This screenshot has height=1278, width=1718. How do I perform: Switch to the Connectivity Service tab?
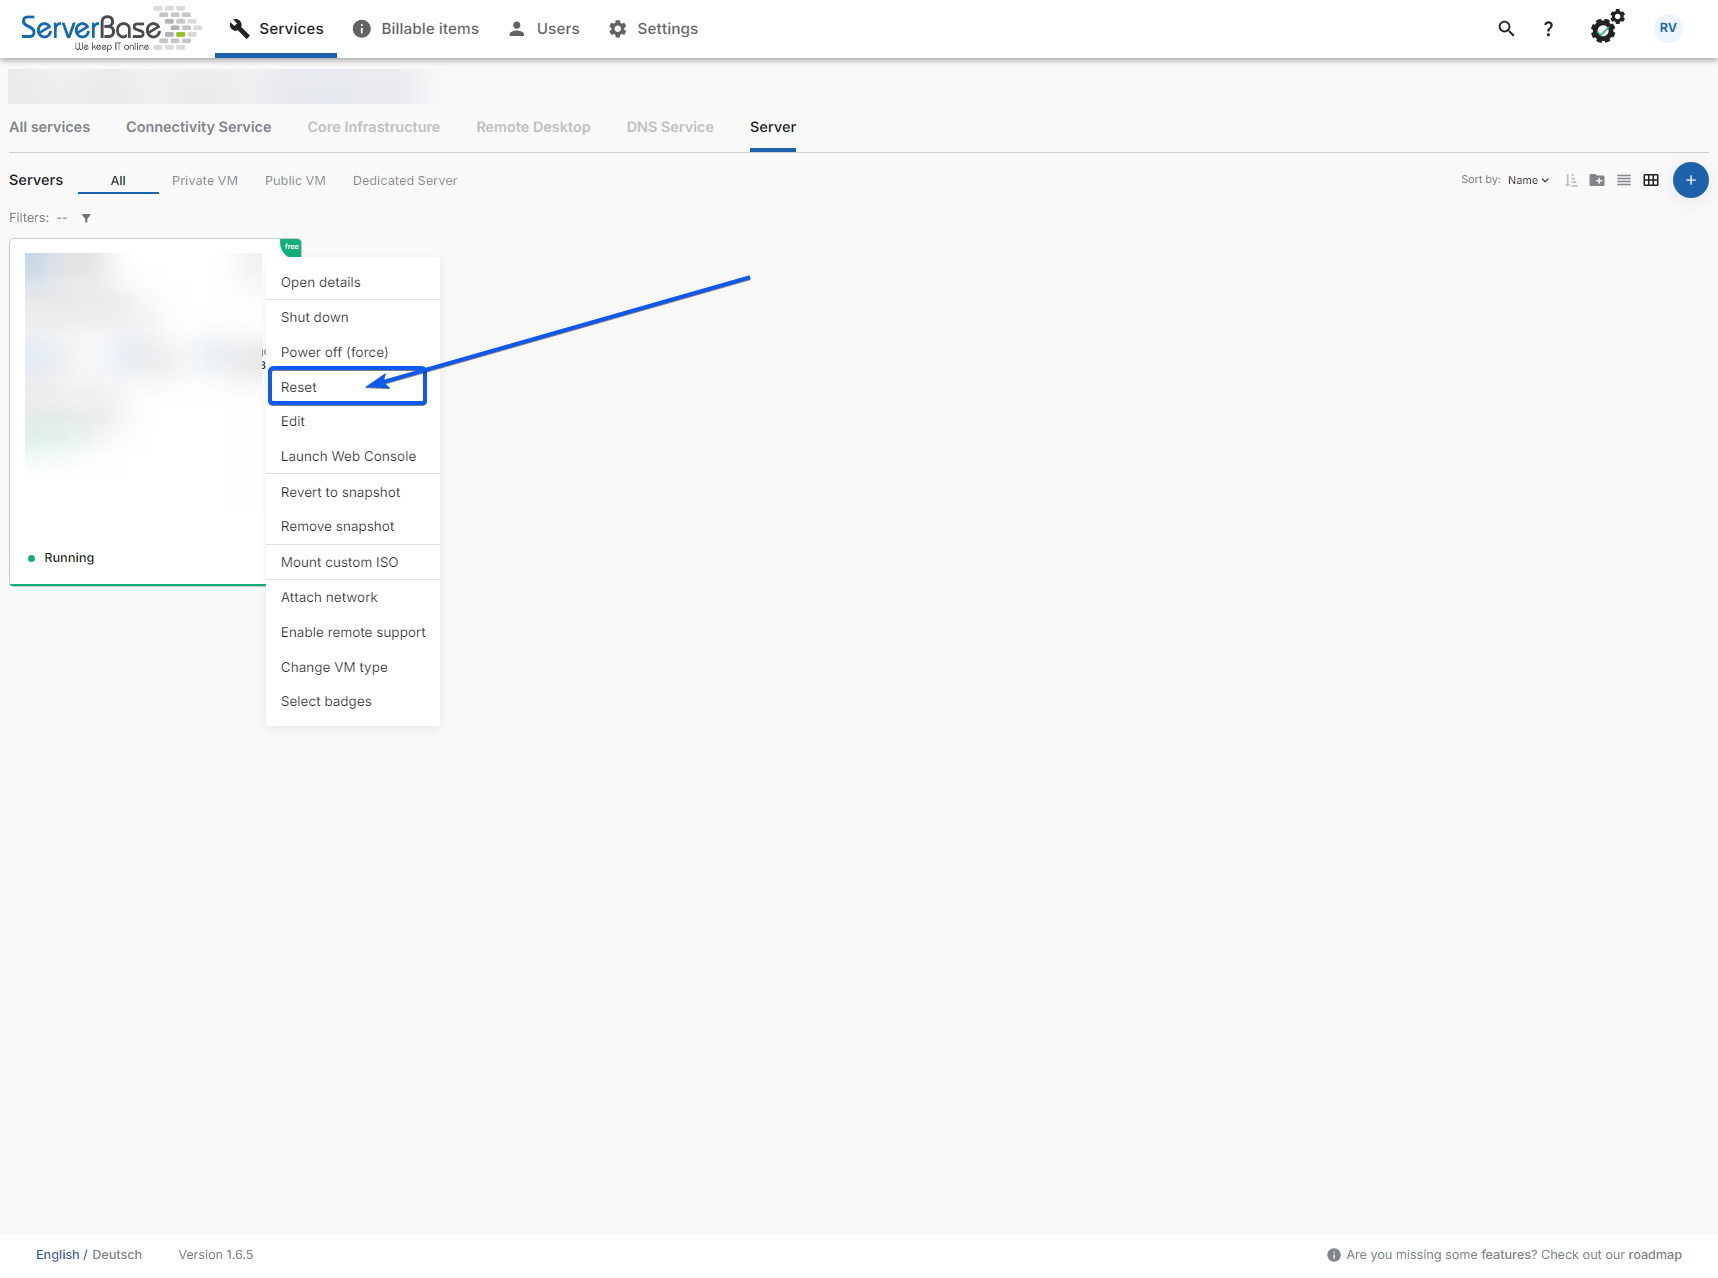tap(198, 127)
